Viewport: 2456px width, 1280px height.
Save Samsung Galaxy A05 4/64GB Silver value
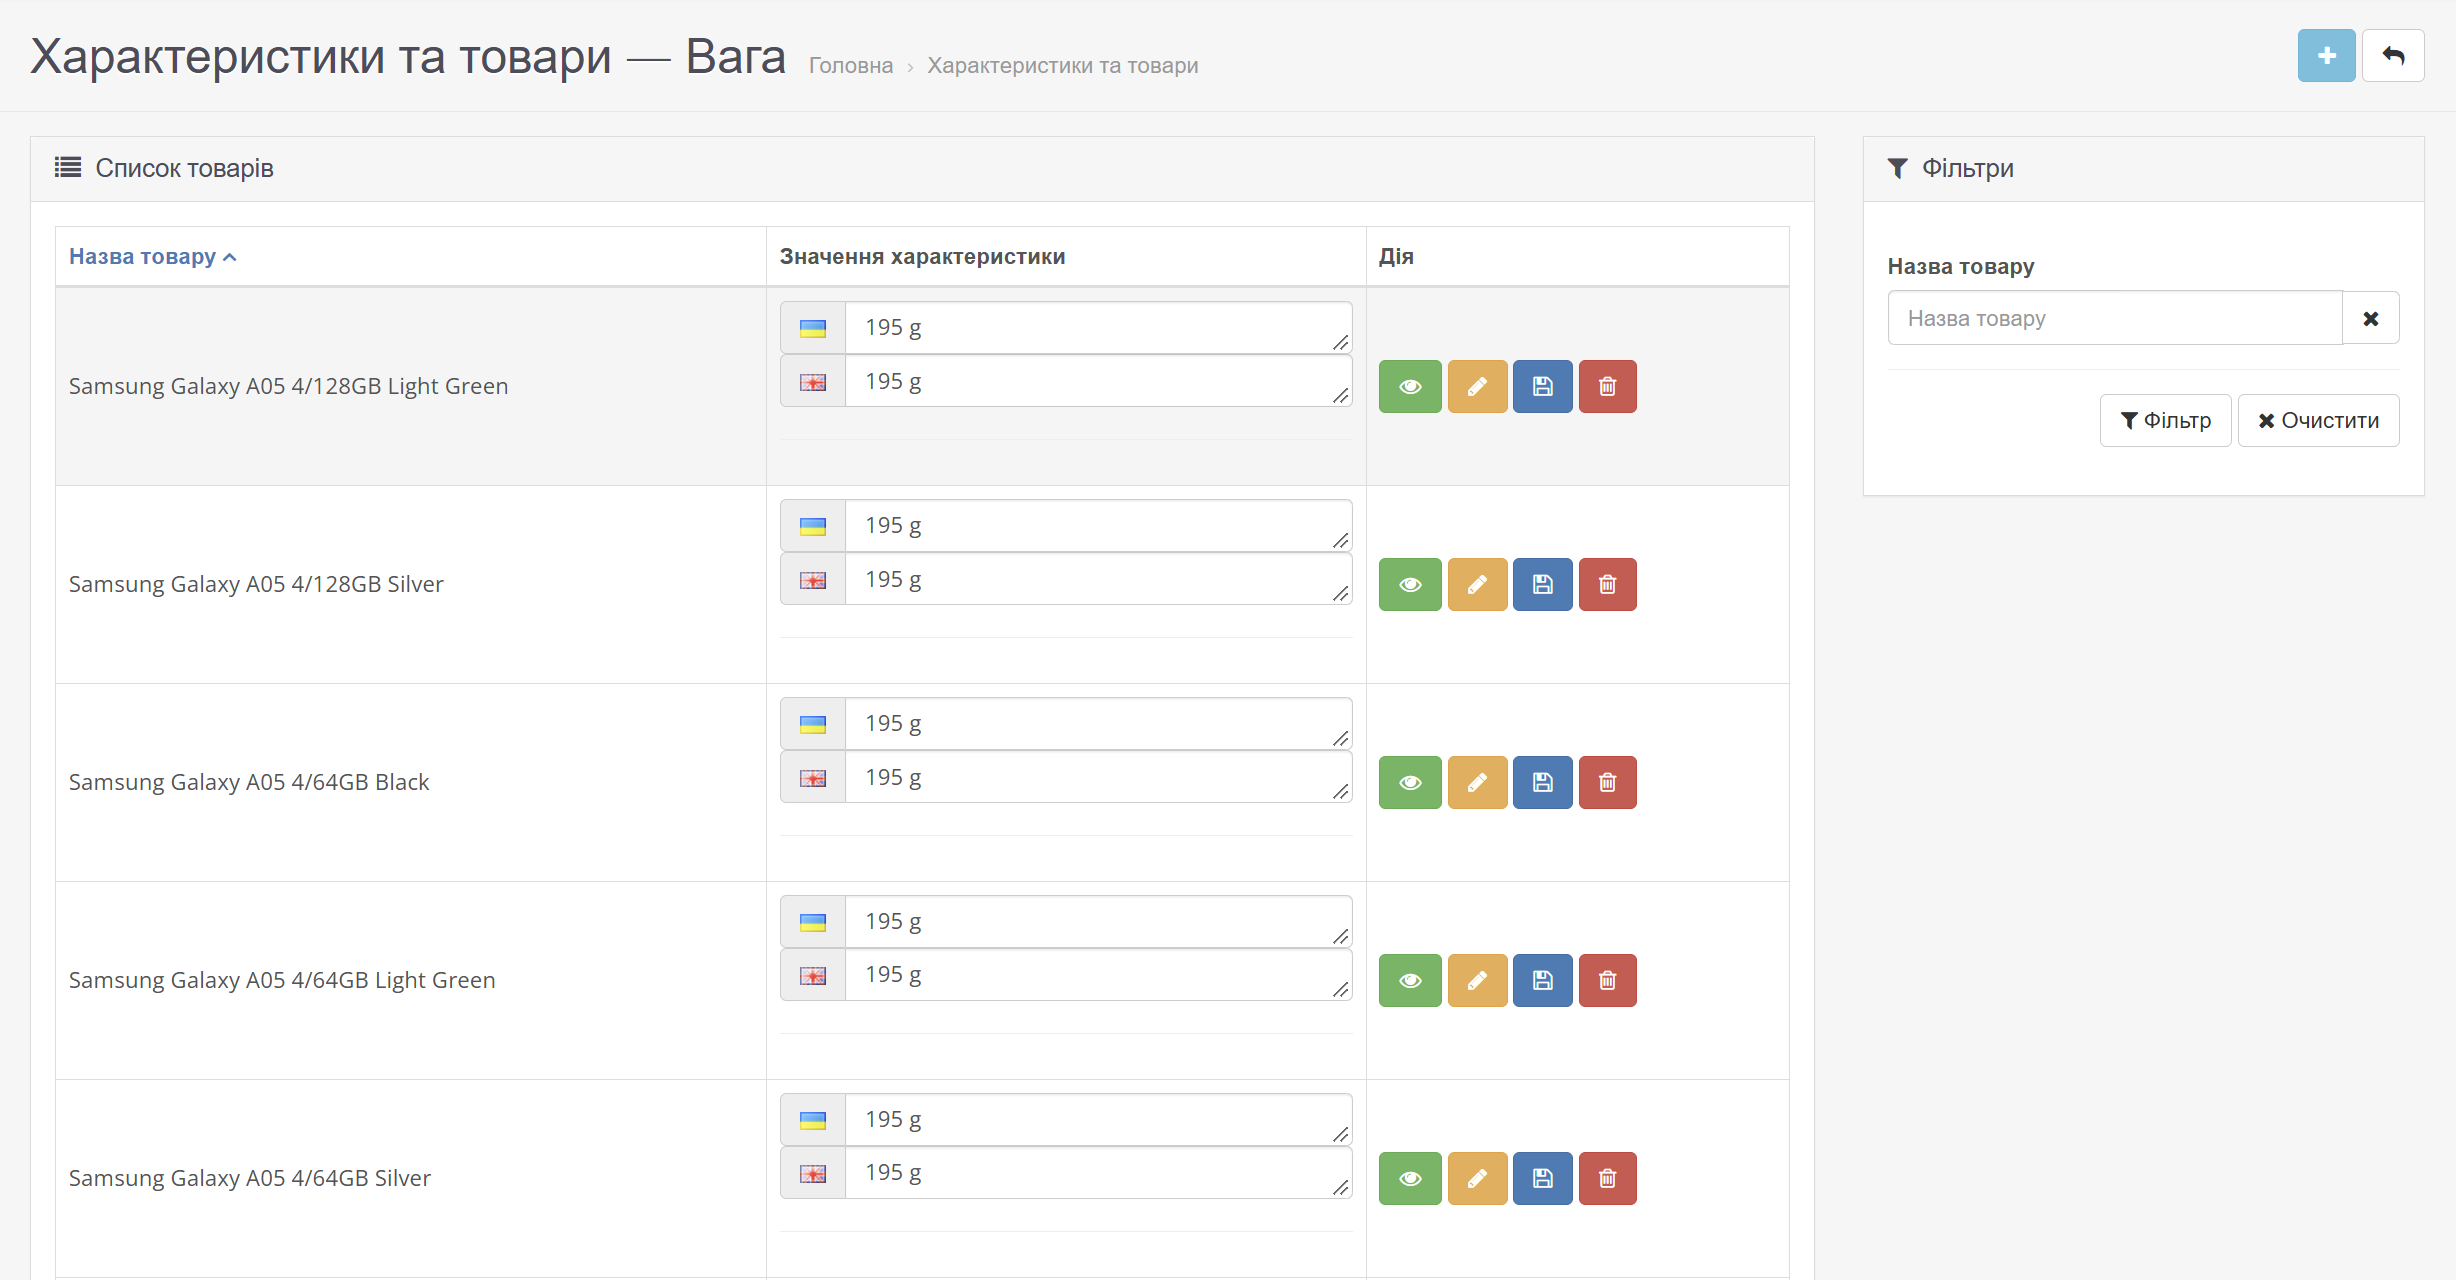(x=1543, y=1178)
